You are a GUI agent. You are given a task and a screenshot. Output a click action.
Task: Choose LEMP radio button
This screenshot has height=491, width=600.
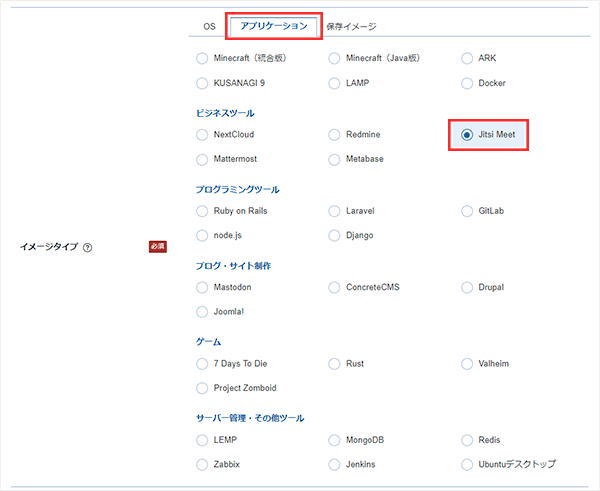[202, 440]
